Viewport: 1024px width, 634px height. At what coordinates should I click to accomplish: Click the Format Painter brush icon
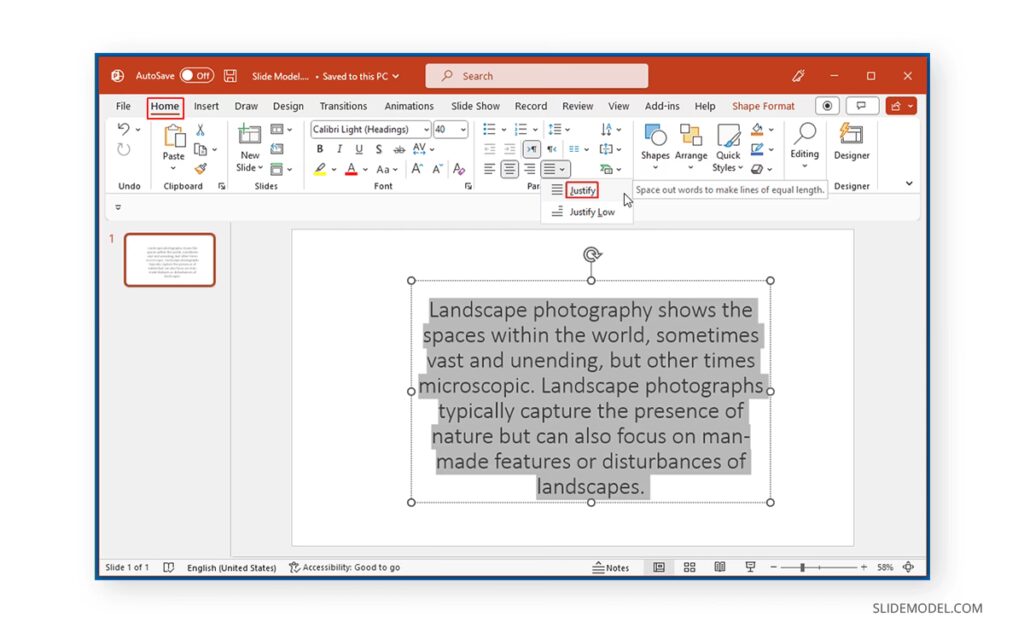[200, 169]
